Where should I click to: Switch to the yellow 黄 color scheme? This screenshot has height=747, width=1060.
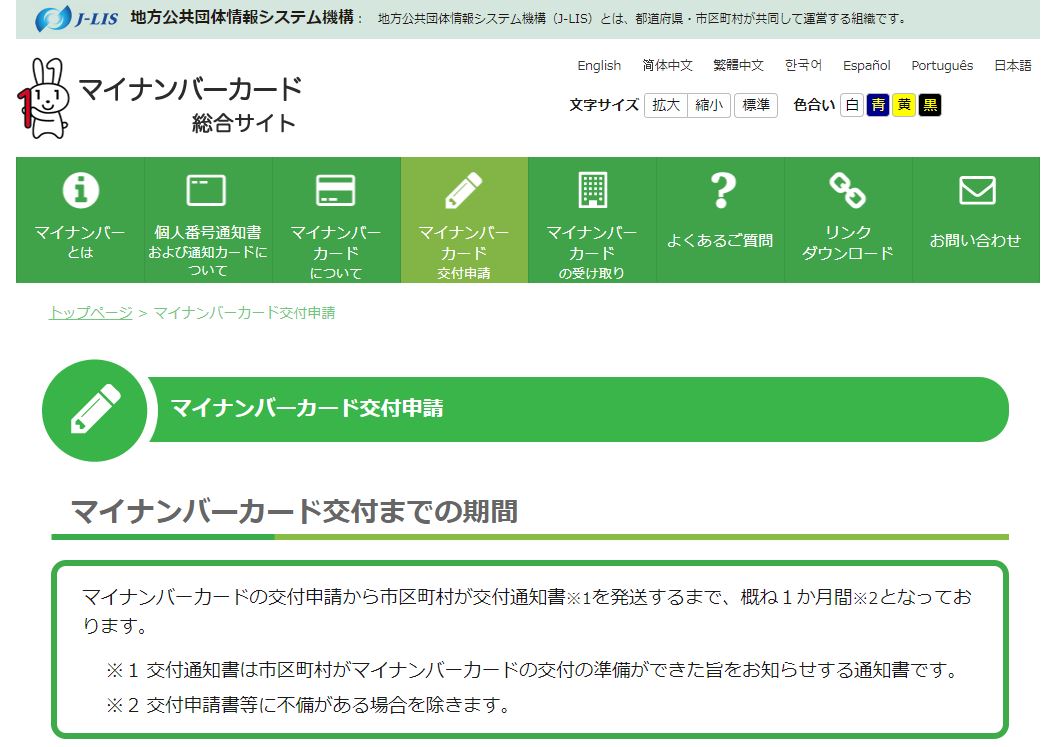[904, 105]
